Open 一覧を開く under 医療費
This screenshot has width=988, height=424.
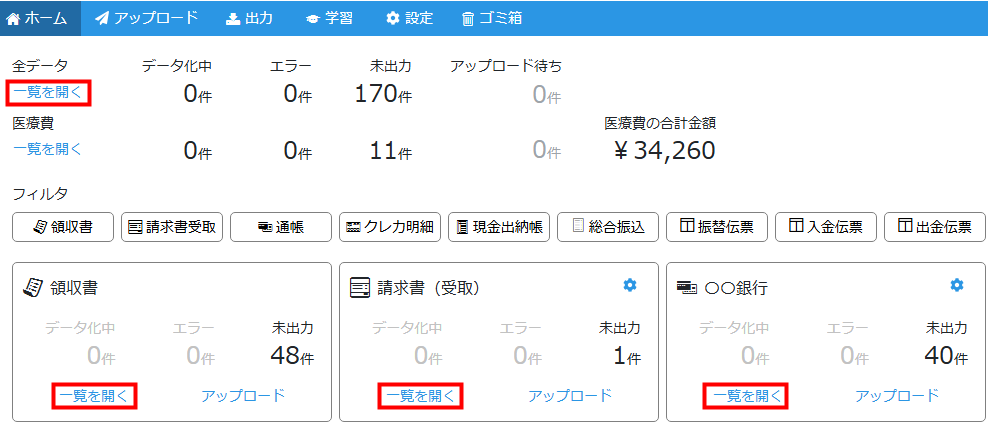(48, 149)
